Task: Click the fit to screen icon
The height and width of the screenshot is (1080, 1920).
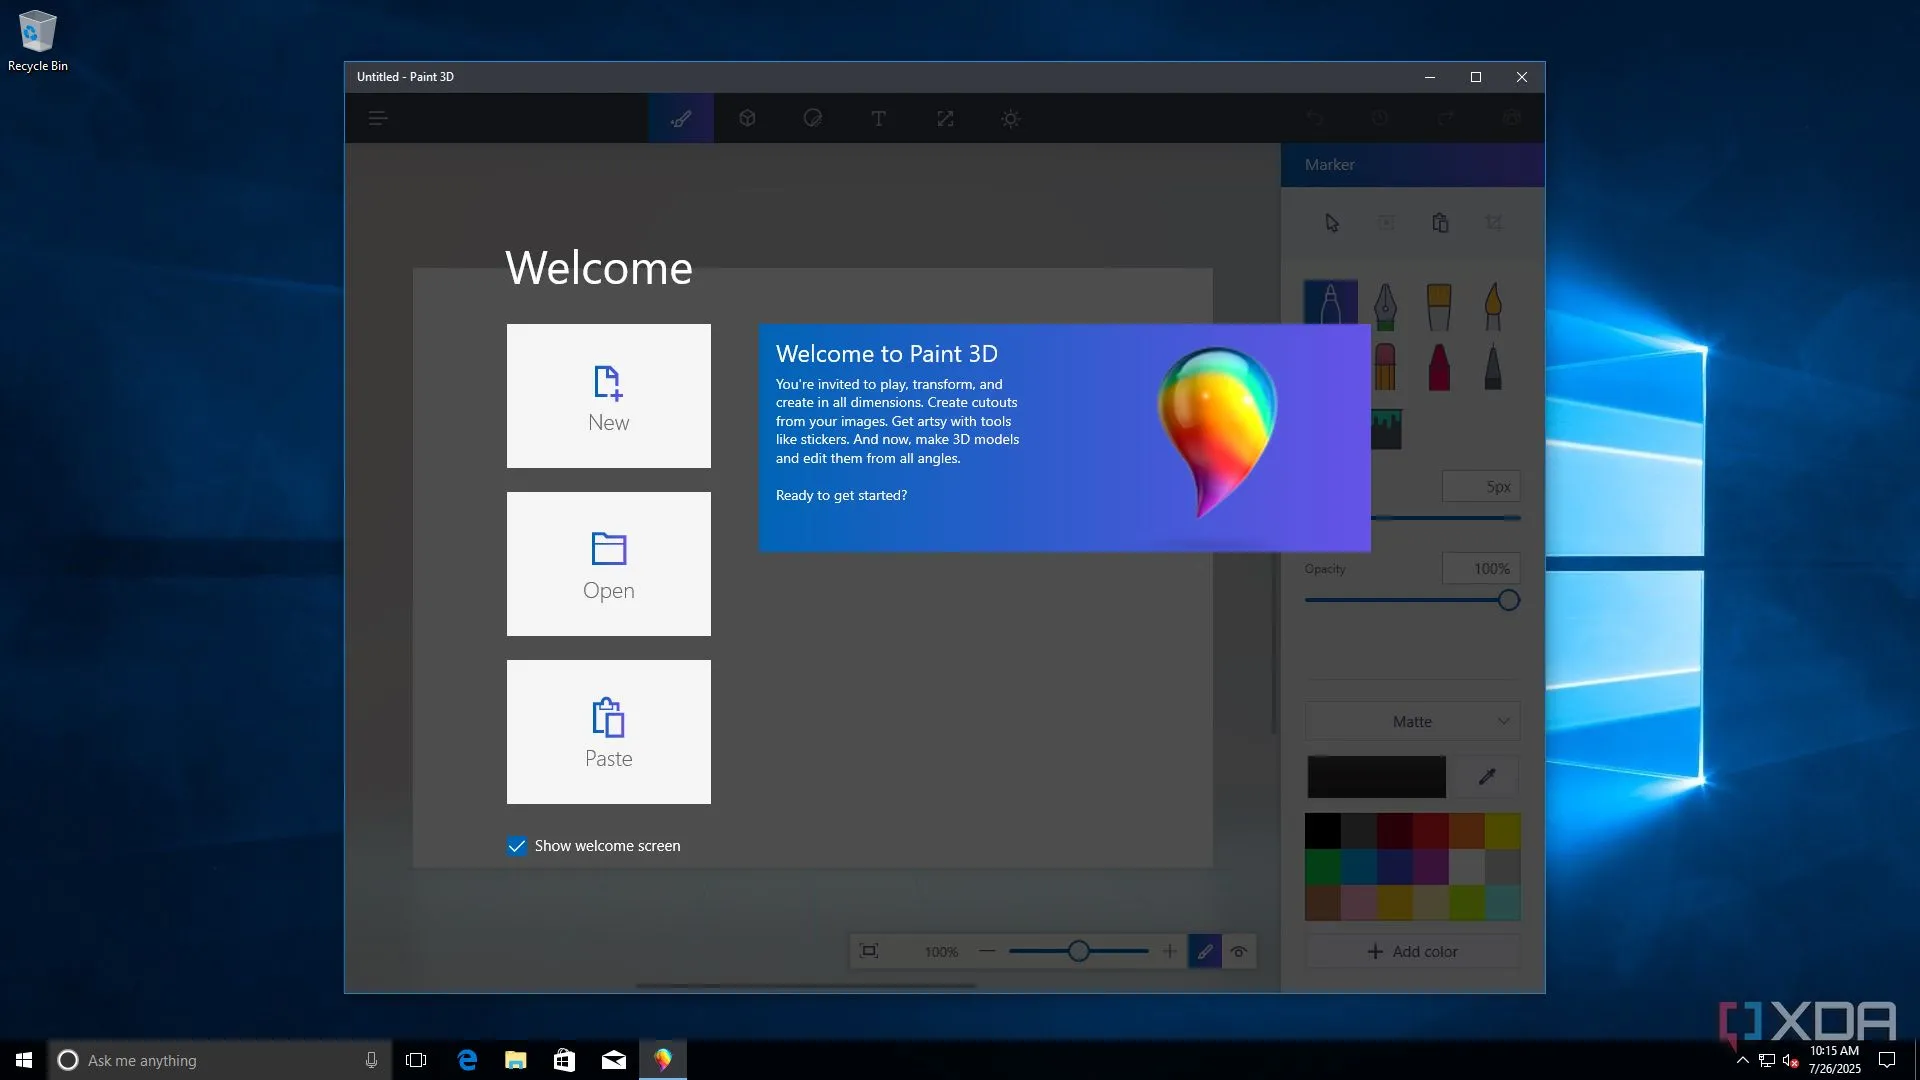Action: [869, 951]
